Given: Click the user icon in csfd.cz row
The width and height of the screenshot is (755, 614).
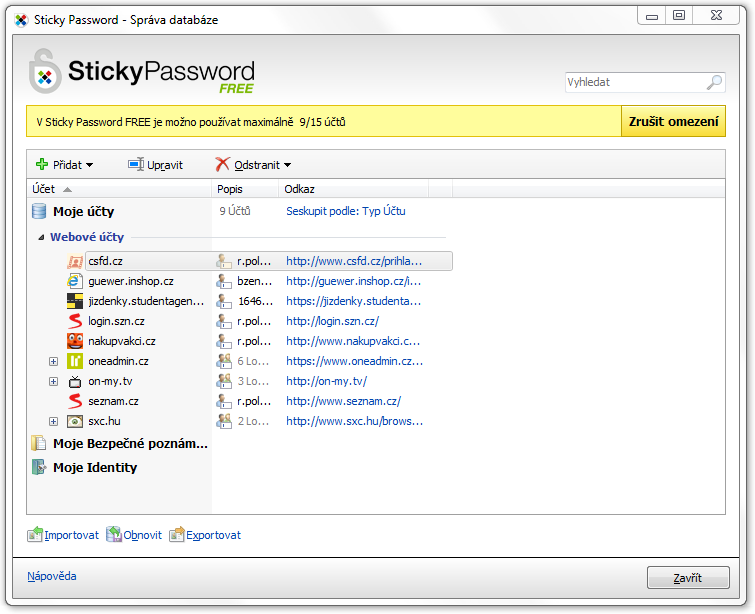Looking at the screenshot, I should tap(224, 261).
